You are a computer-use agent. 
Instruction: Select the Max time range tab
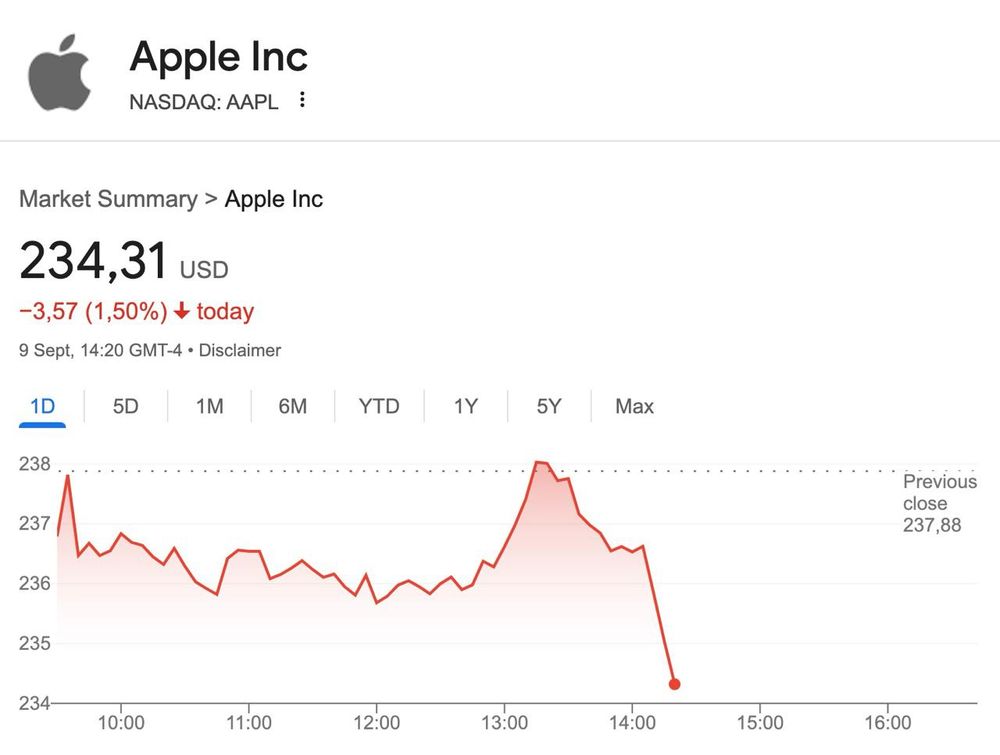coord(634,406)
